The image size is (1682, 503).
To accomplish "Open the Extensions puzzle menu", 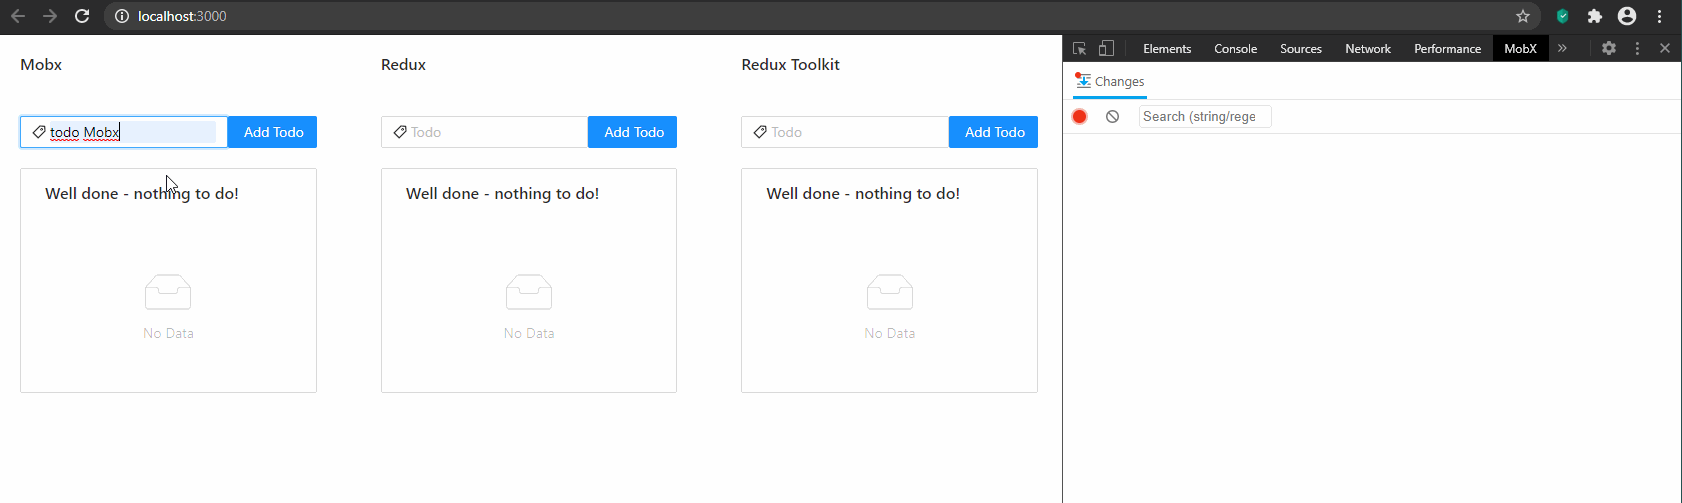I will coord(1595,16).
